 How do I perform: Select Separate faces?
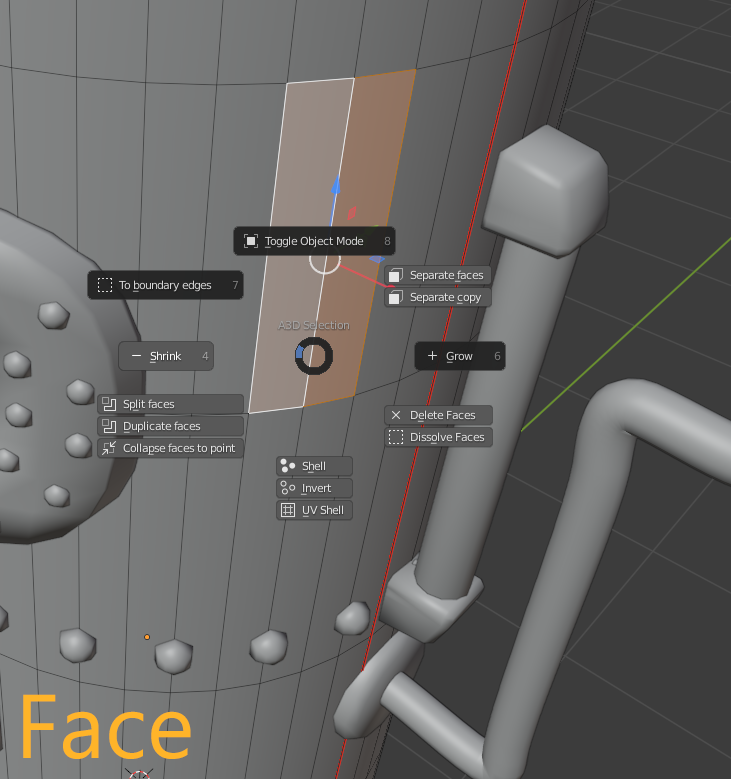[438, 275]
